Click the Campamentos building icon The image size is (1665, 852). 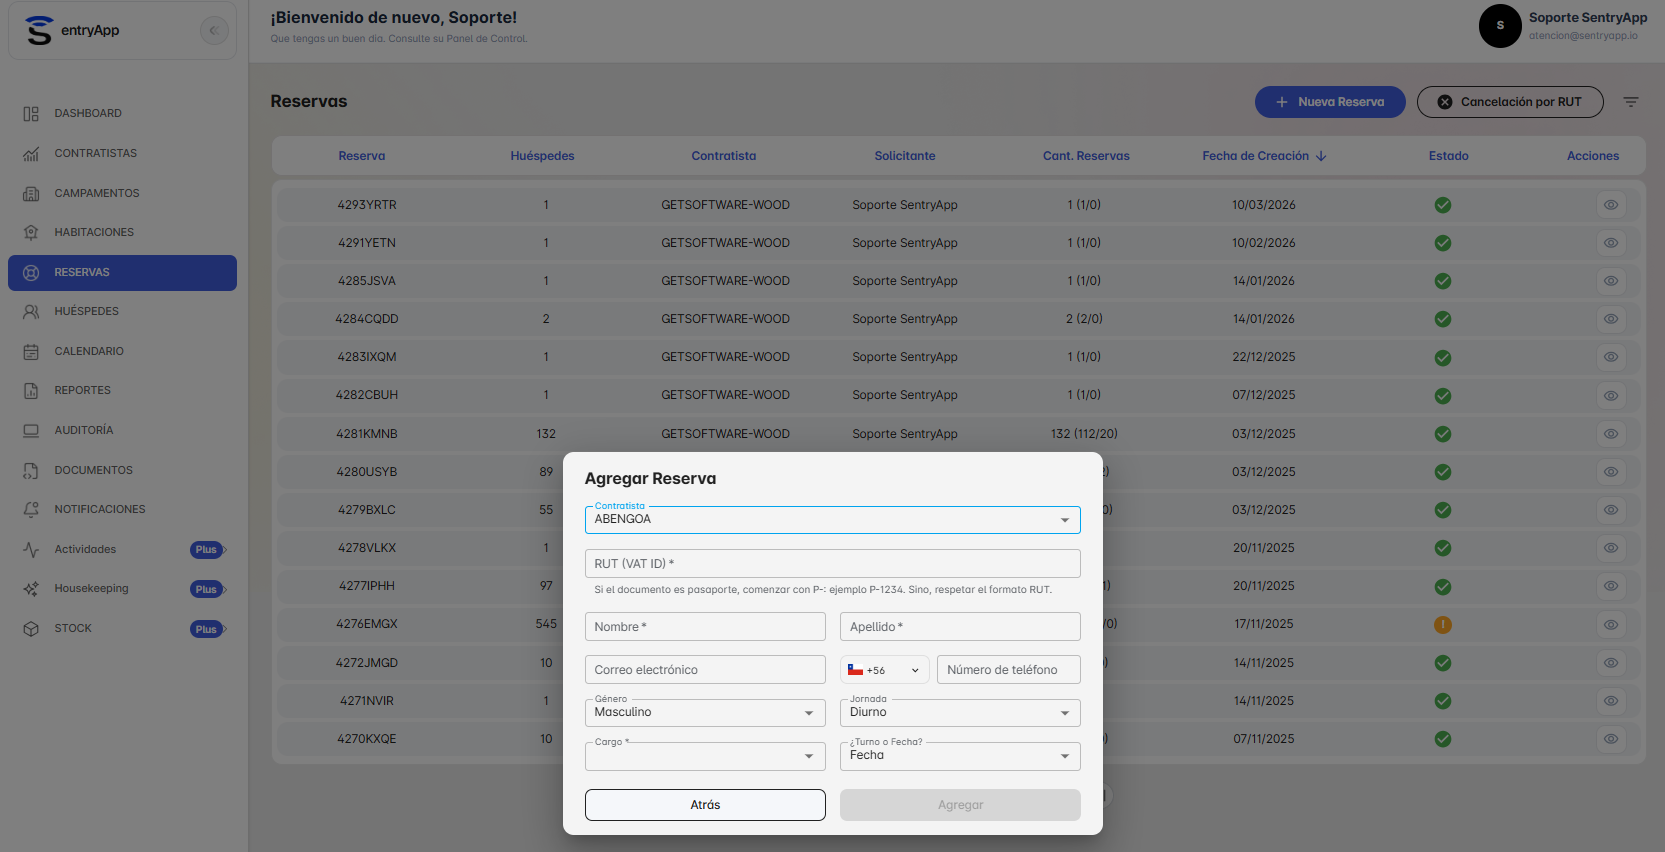pyautogui.click(x=31, y=193)
